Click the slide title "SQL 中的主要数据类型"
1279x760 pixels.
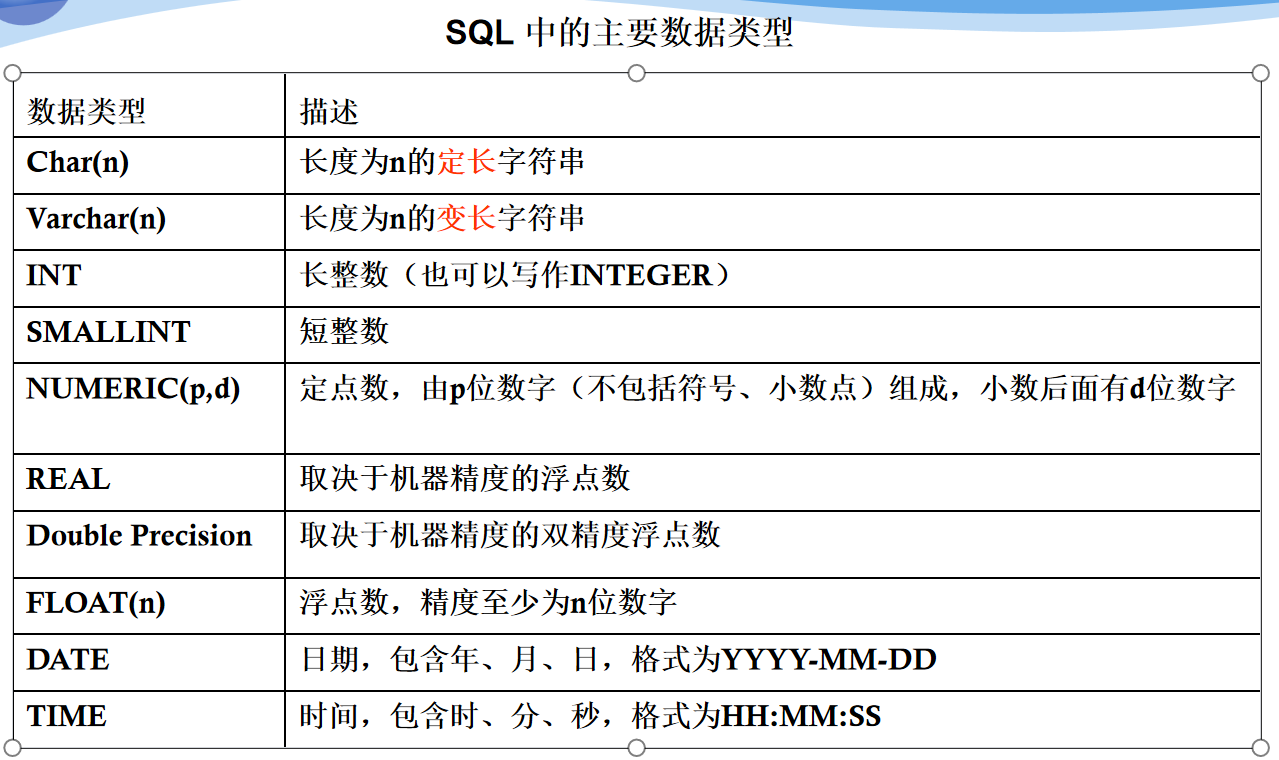tap(619, 32)
